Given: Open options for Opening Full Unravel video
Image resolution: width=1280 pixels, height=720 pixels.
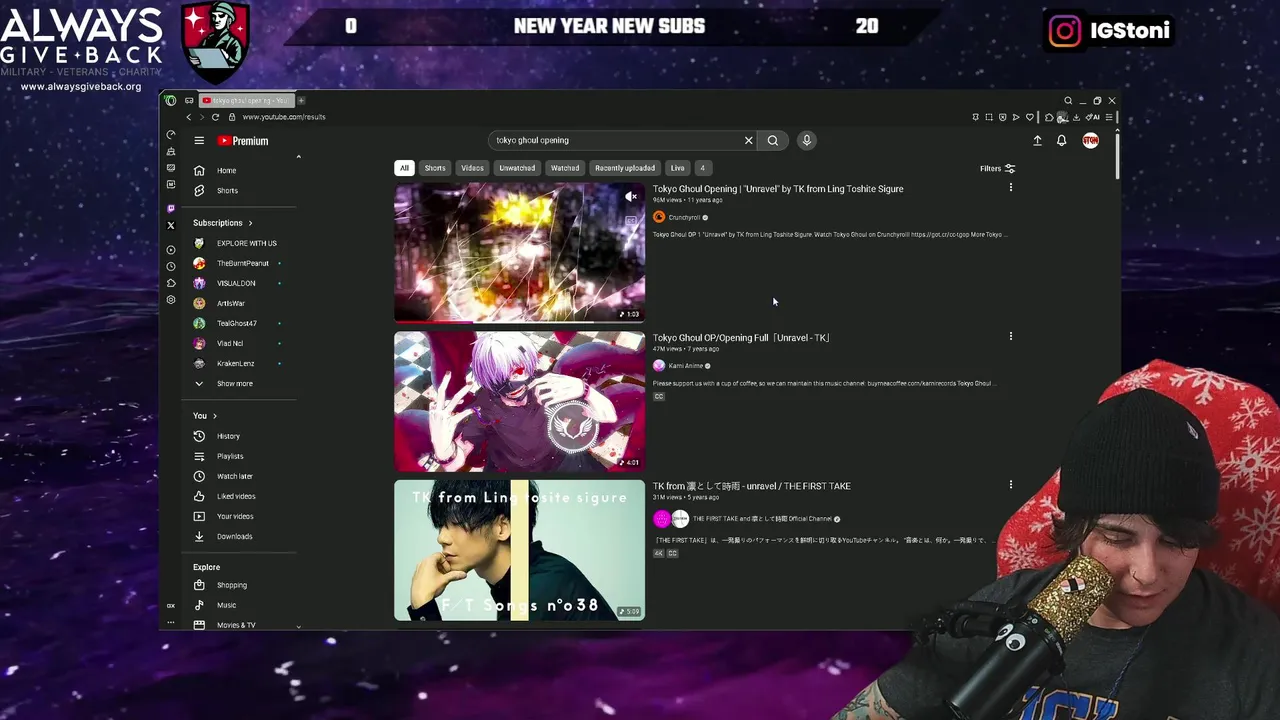Looking at the screenshot, I should pos(1010,337).
